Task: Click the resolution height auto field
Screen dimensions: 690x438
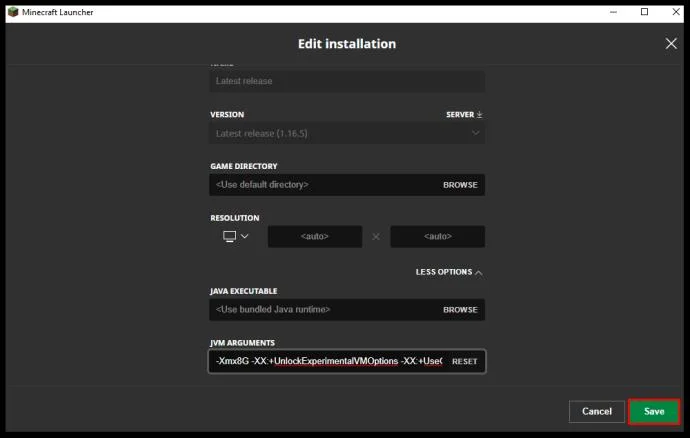Action: (437, 236)
